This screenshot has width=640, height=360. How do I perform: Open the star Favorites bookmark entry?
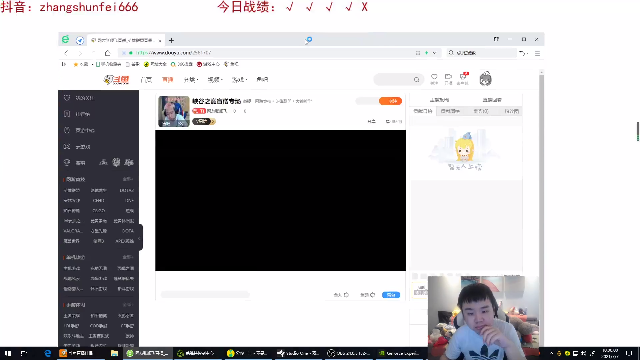(x=80, y=64)
